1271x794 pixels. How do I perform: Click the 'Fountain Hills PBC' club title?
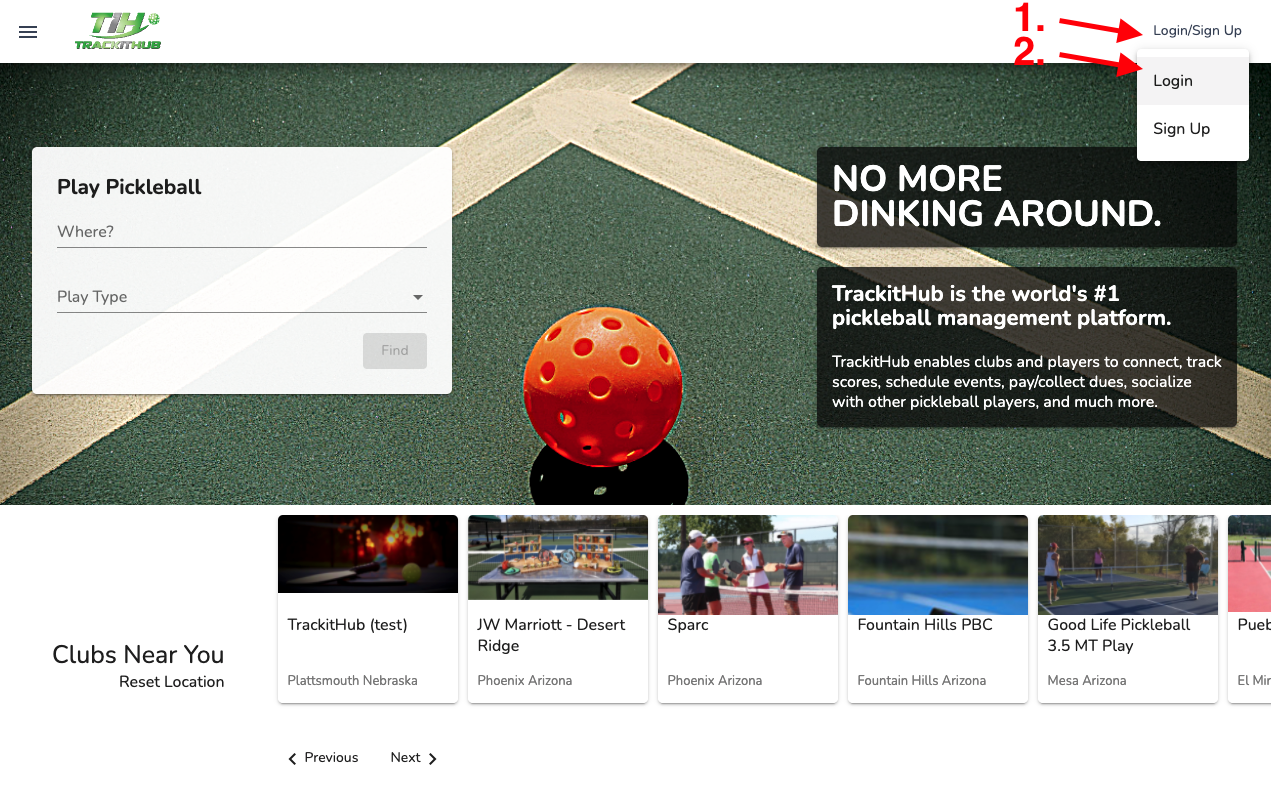(925, 625)
